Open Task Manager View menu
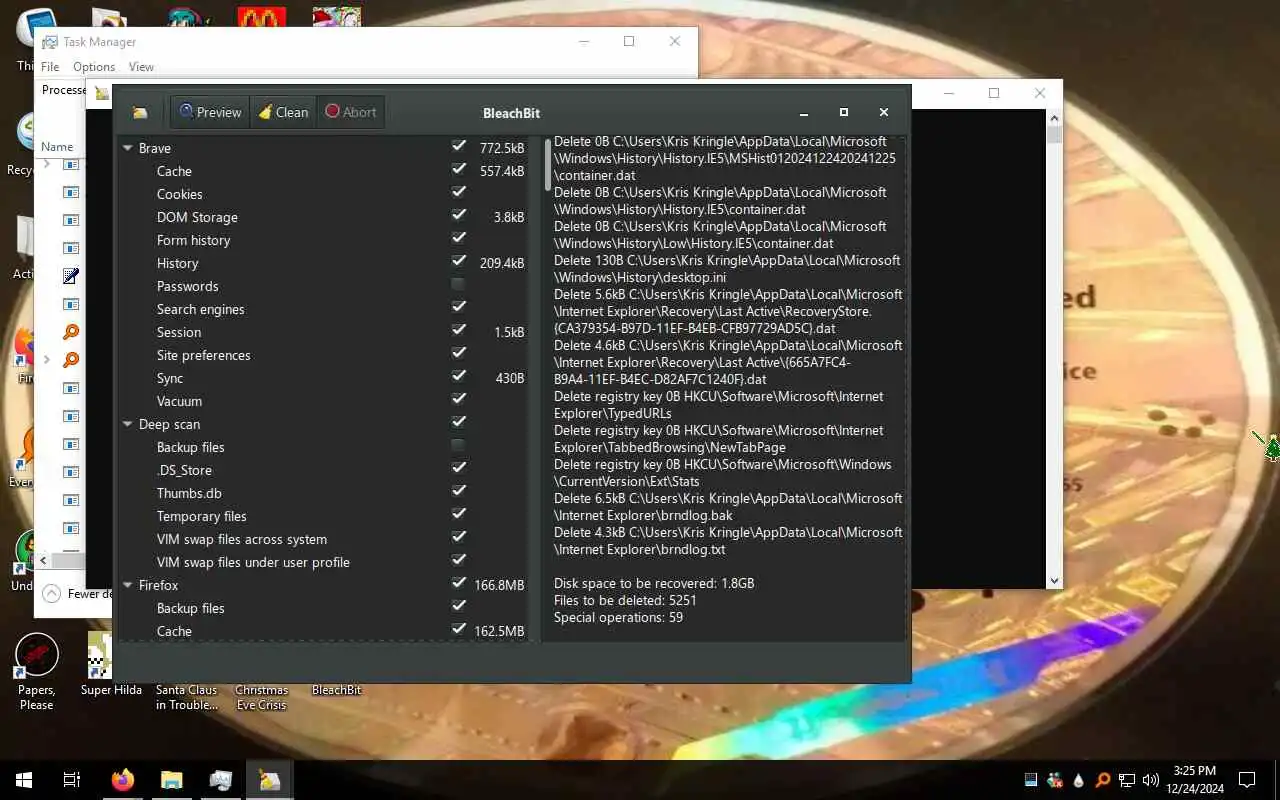 141,67
